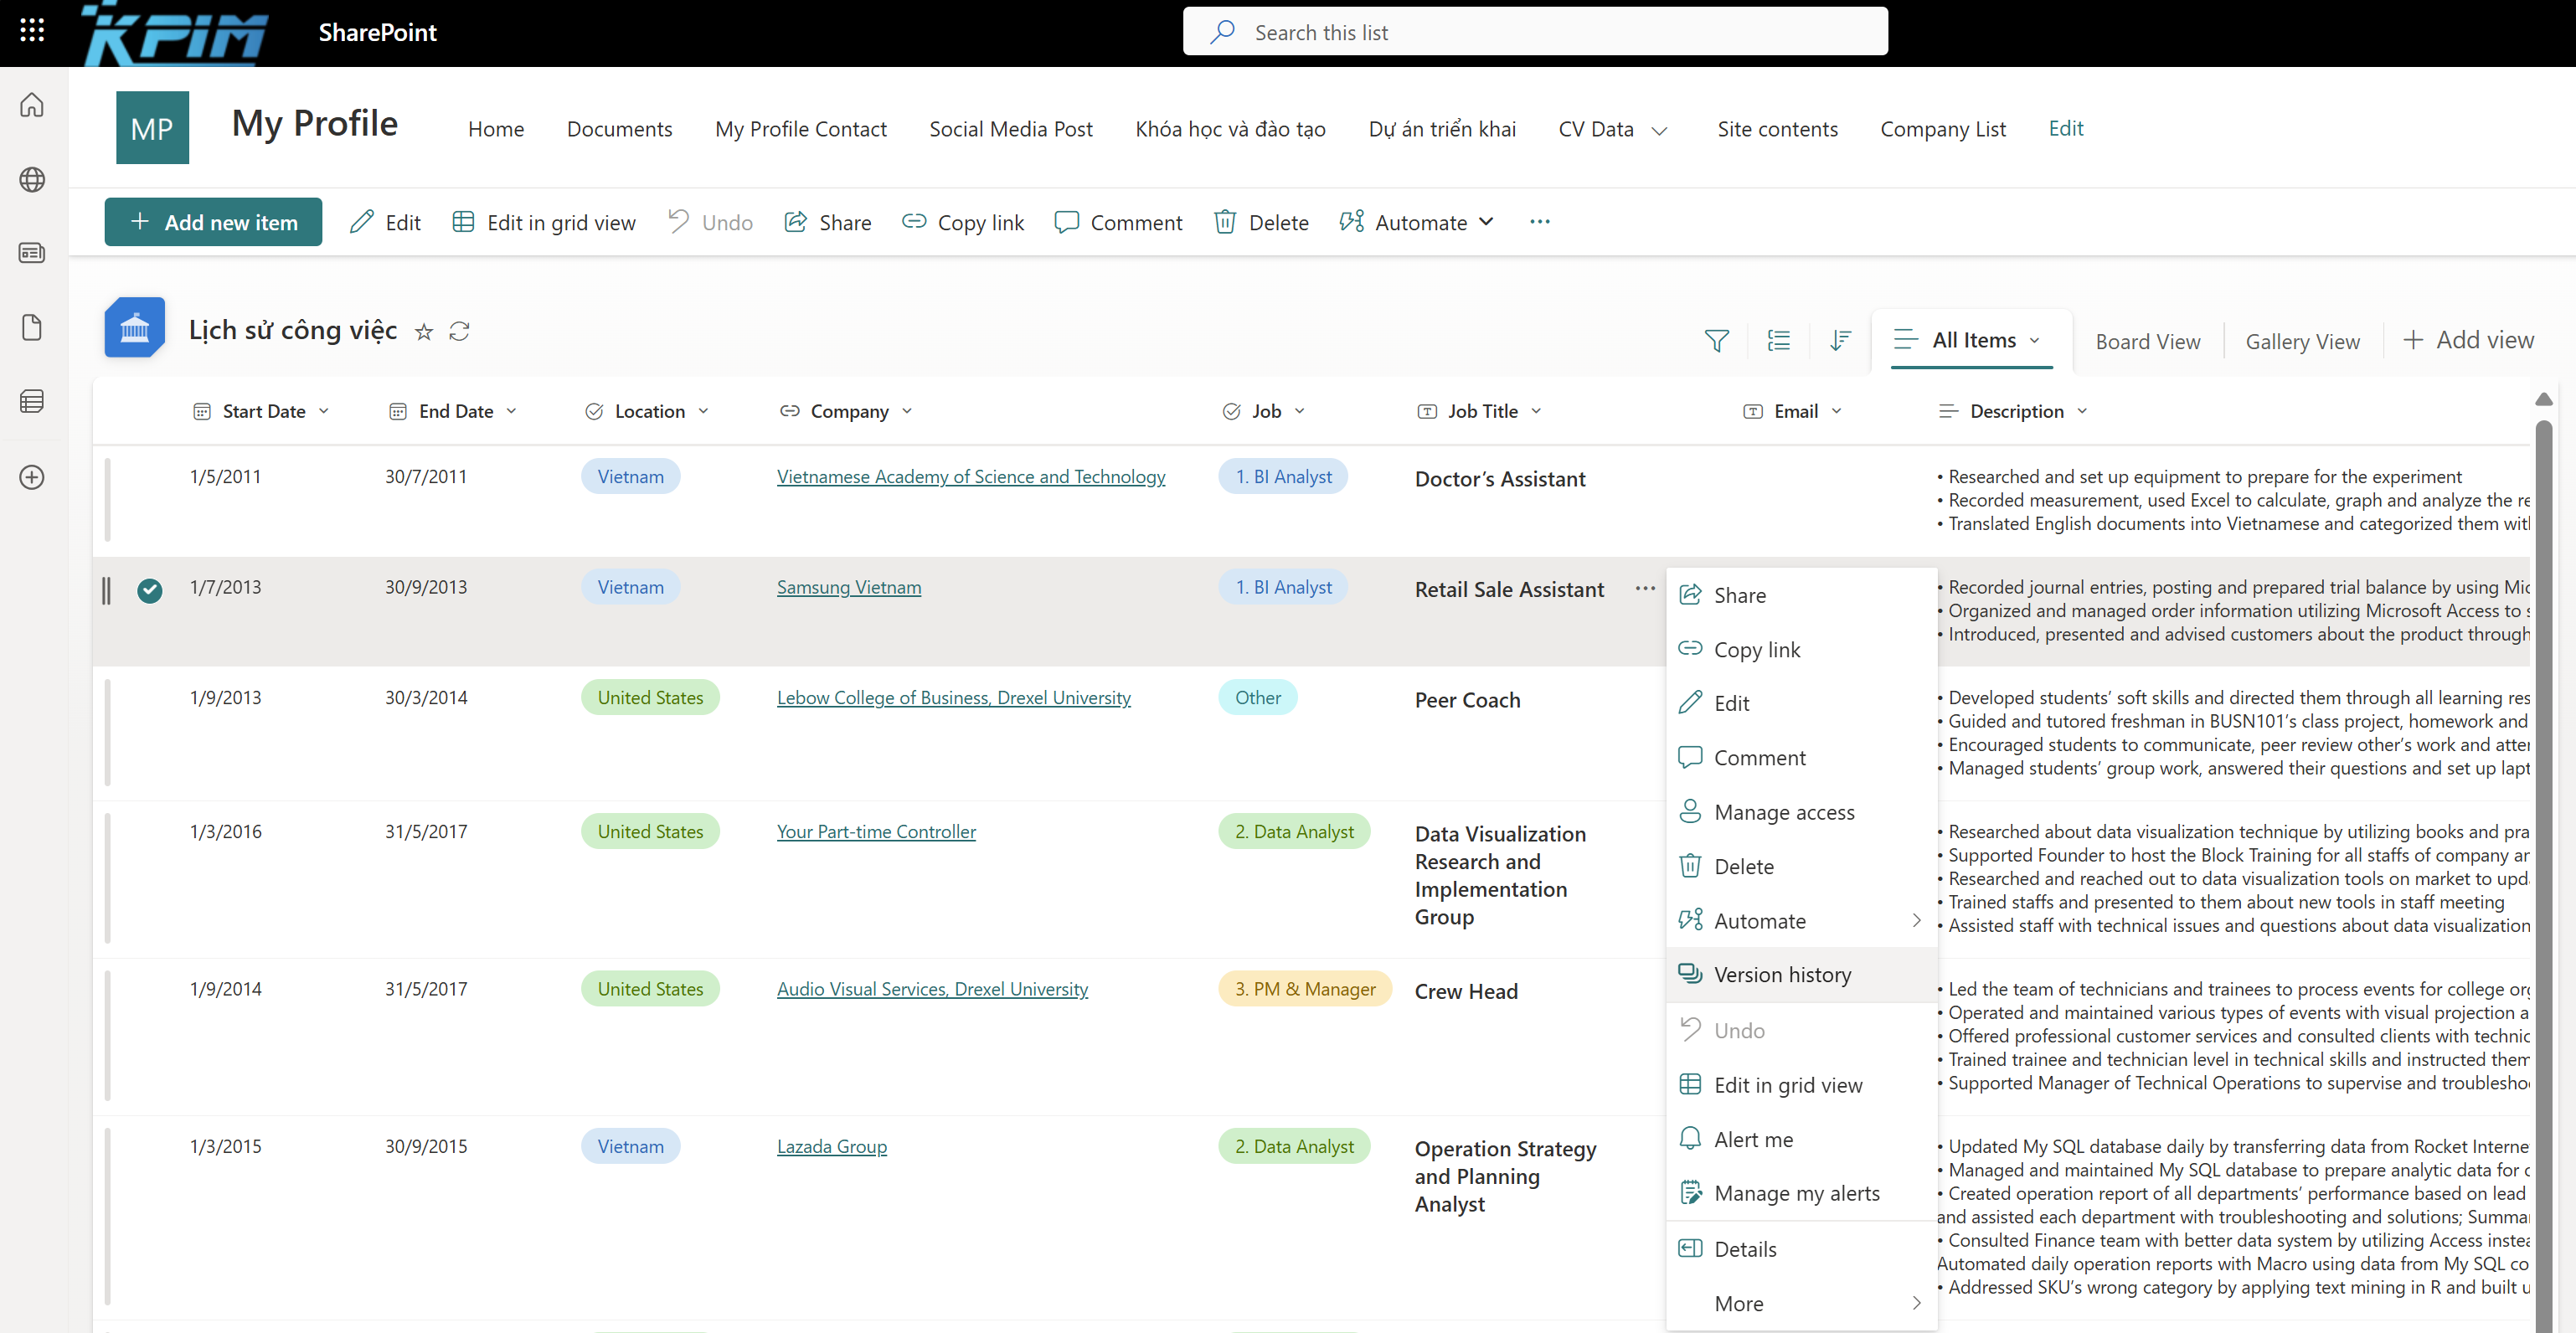This screenshot has width=2576, height=1333.
Task: Open ellipsis beside Retail Sale Assistant
Action: click(1645, 588)
